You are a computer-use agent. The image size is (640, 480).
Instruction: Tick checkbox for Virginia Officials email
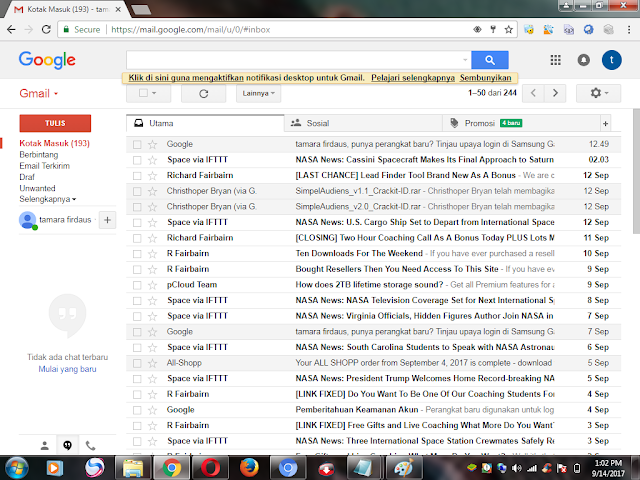[x=137, y=316]
